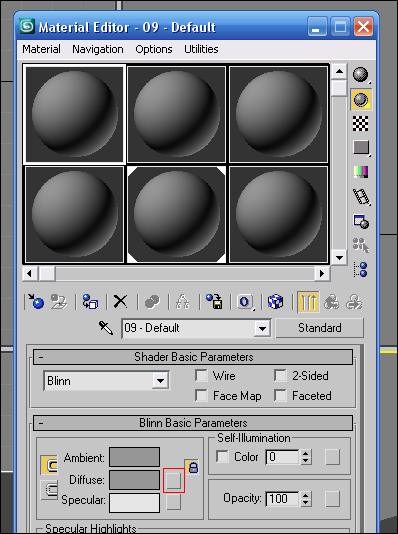Open the Navigation menu
The image size is (398, 534).
click(98, 49)
